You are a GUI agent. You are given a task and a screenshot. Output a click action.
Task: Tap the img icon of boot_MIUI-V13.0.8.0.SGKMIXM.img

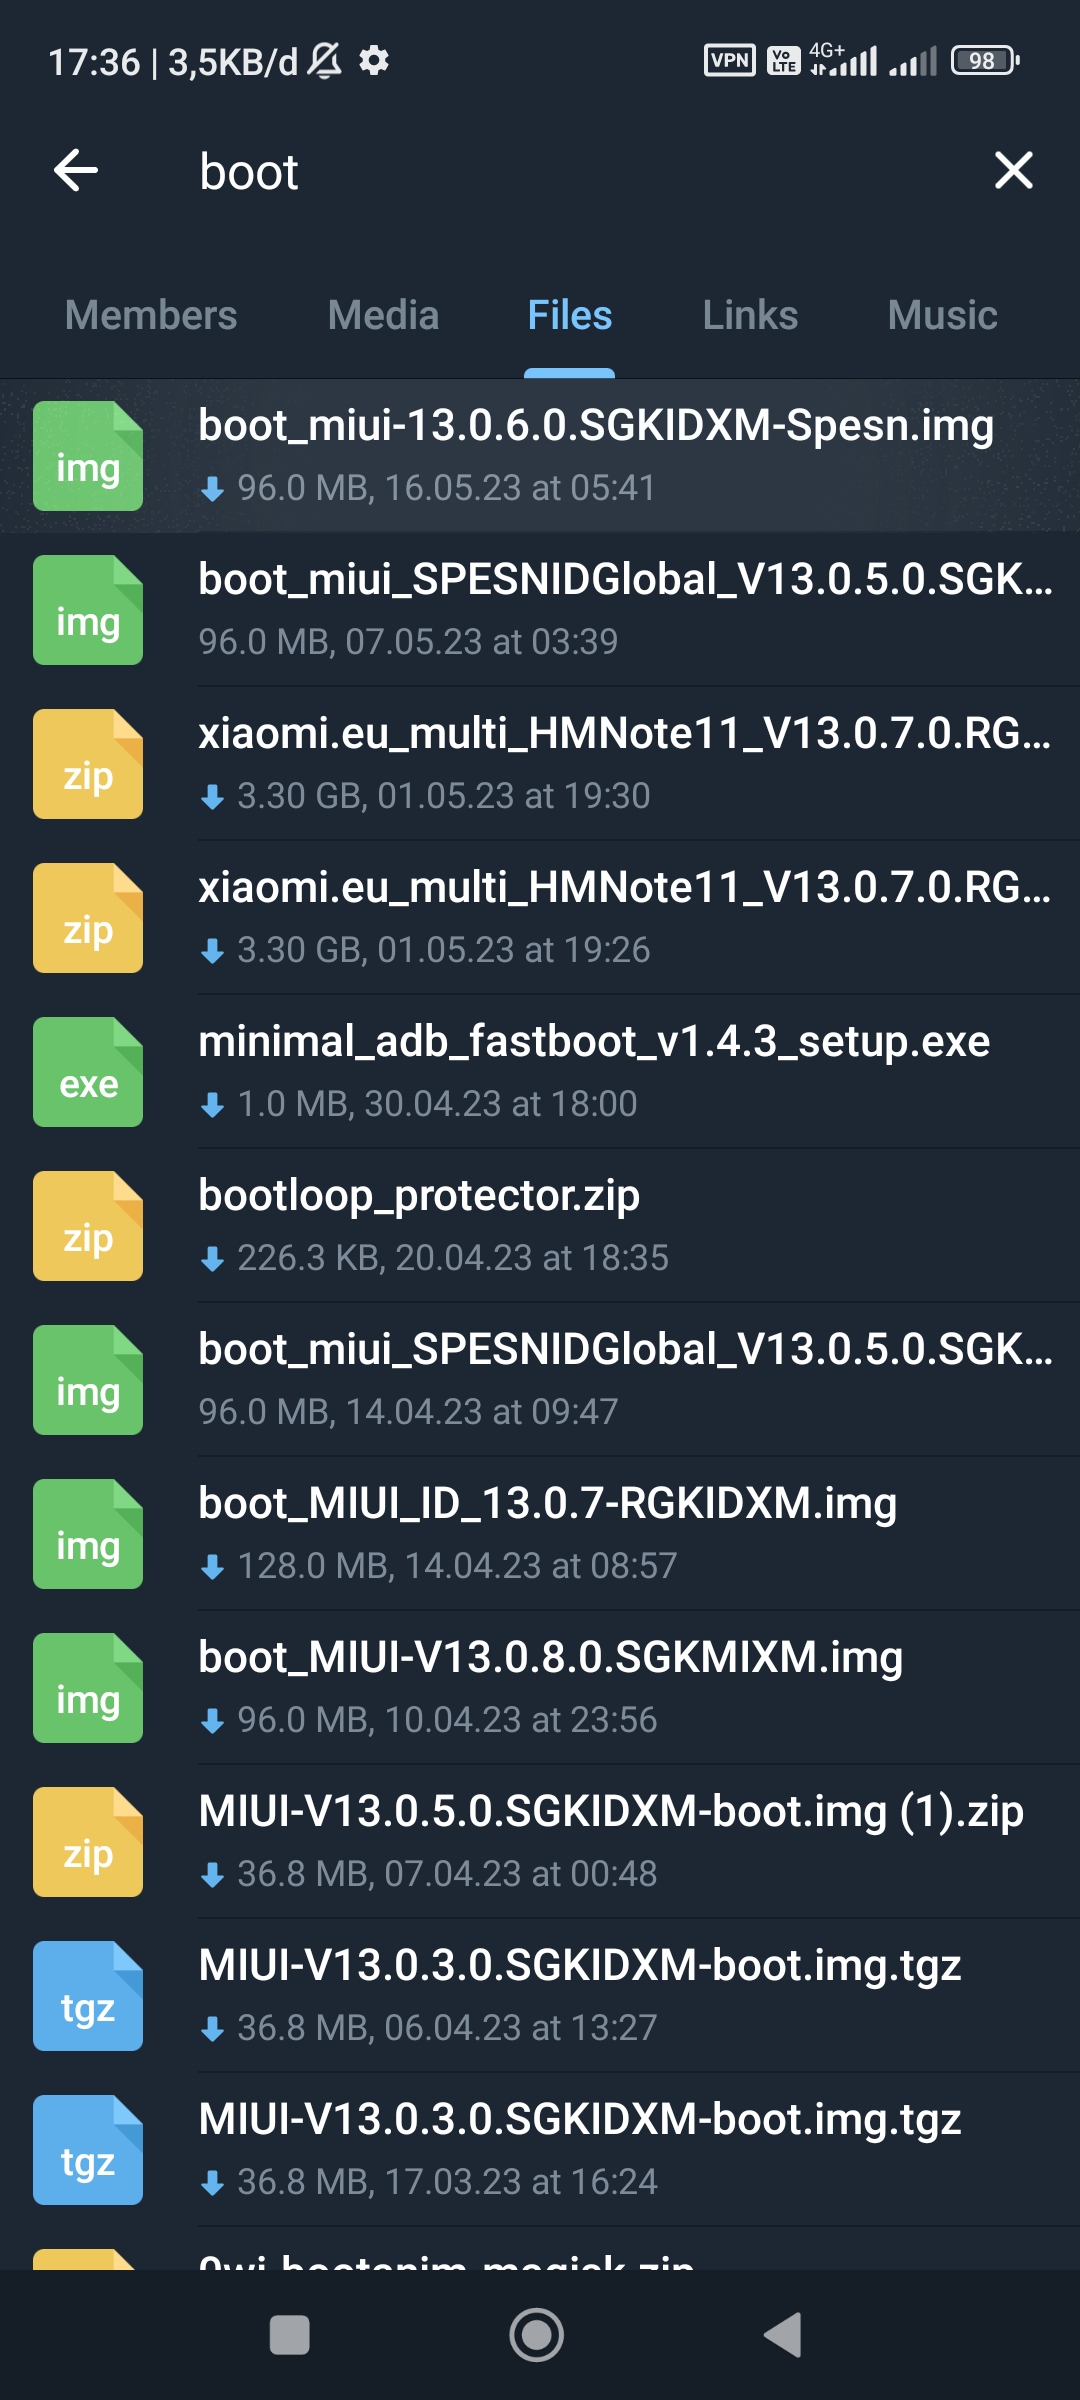pyautogui.click(x=88, y=1688)
